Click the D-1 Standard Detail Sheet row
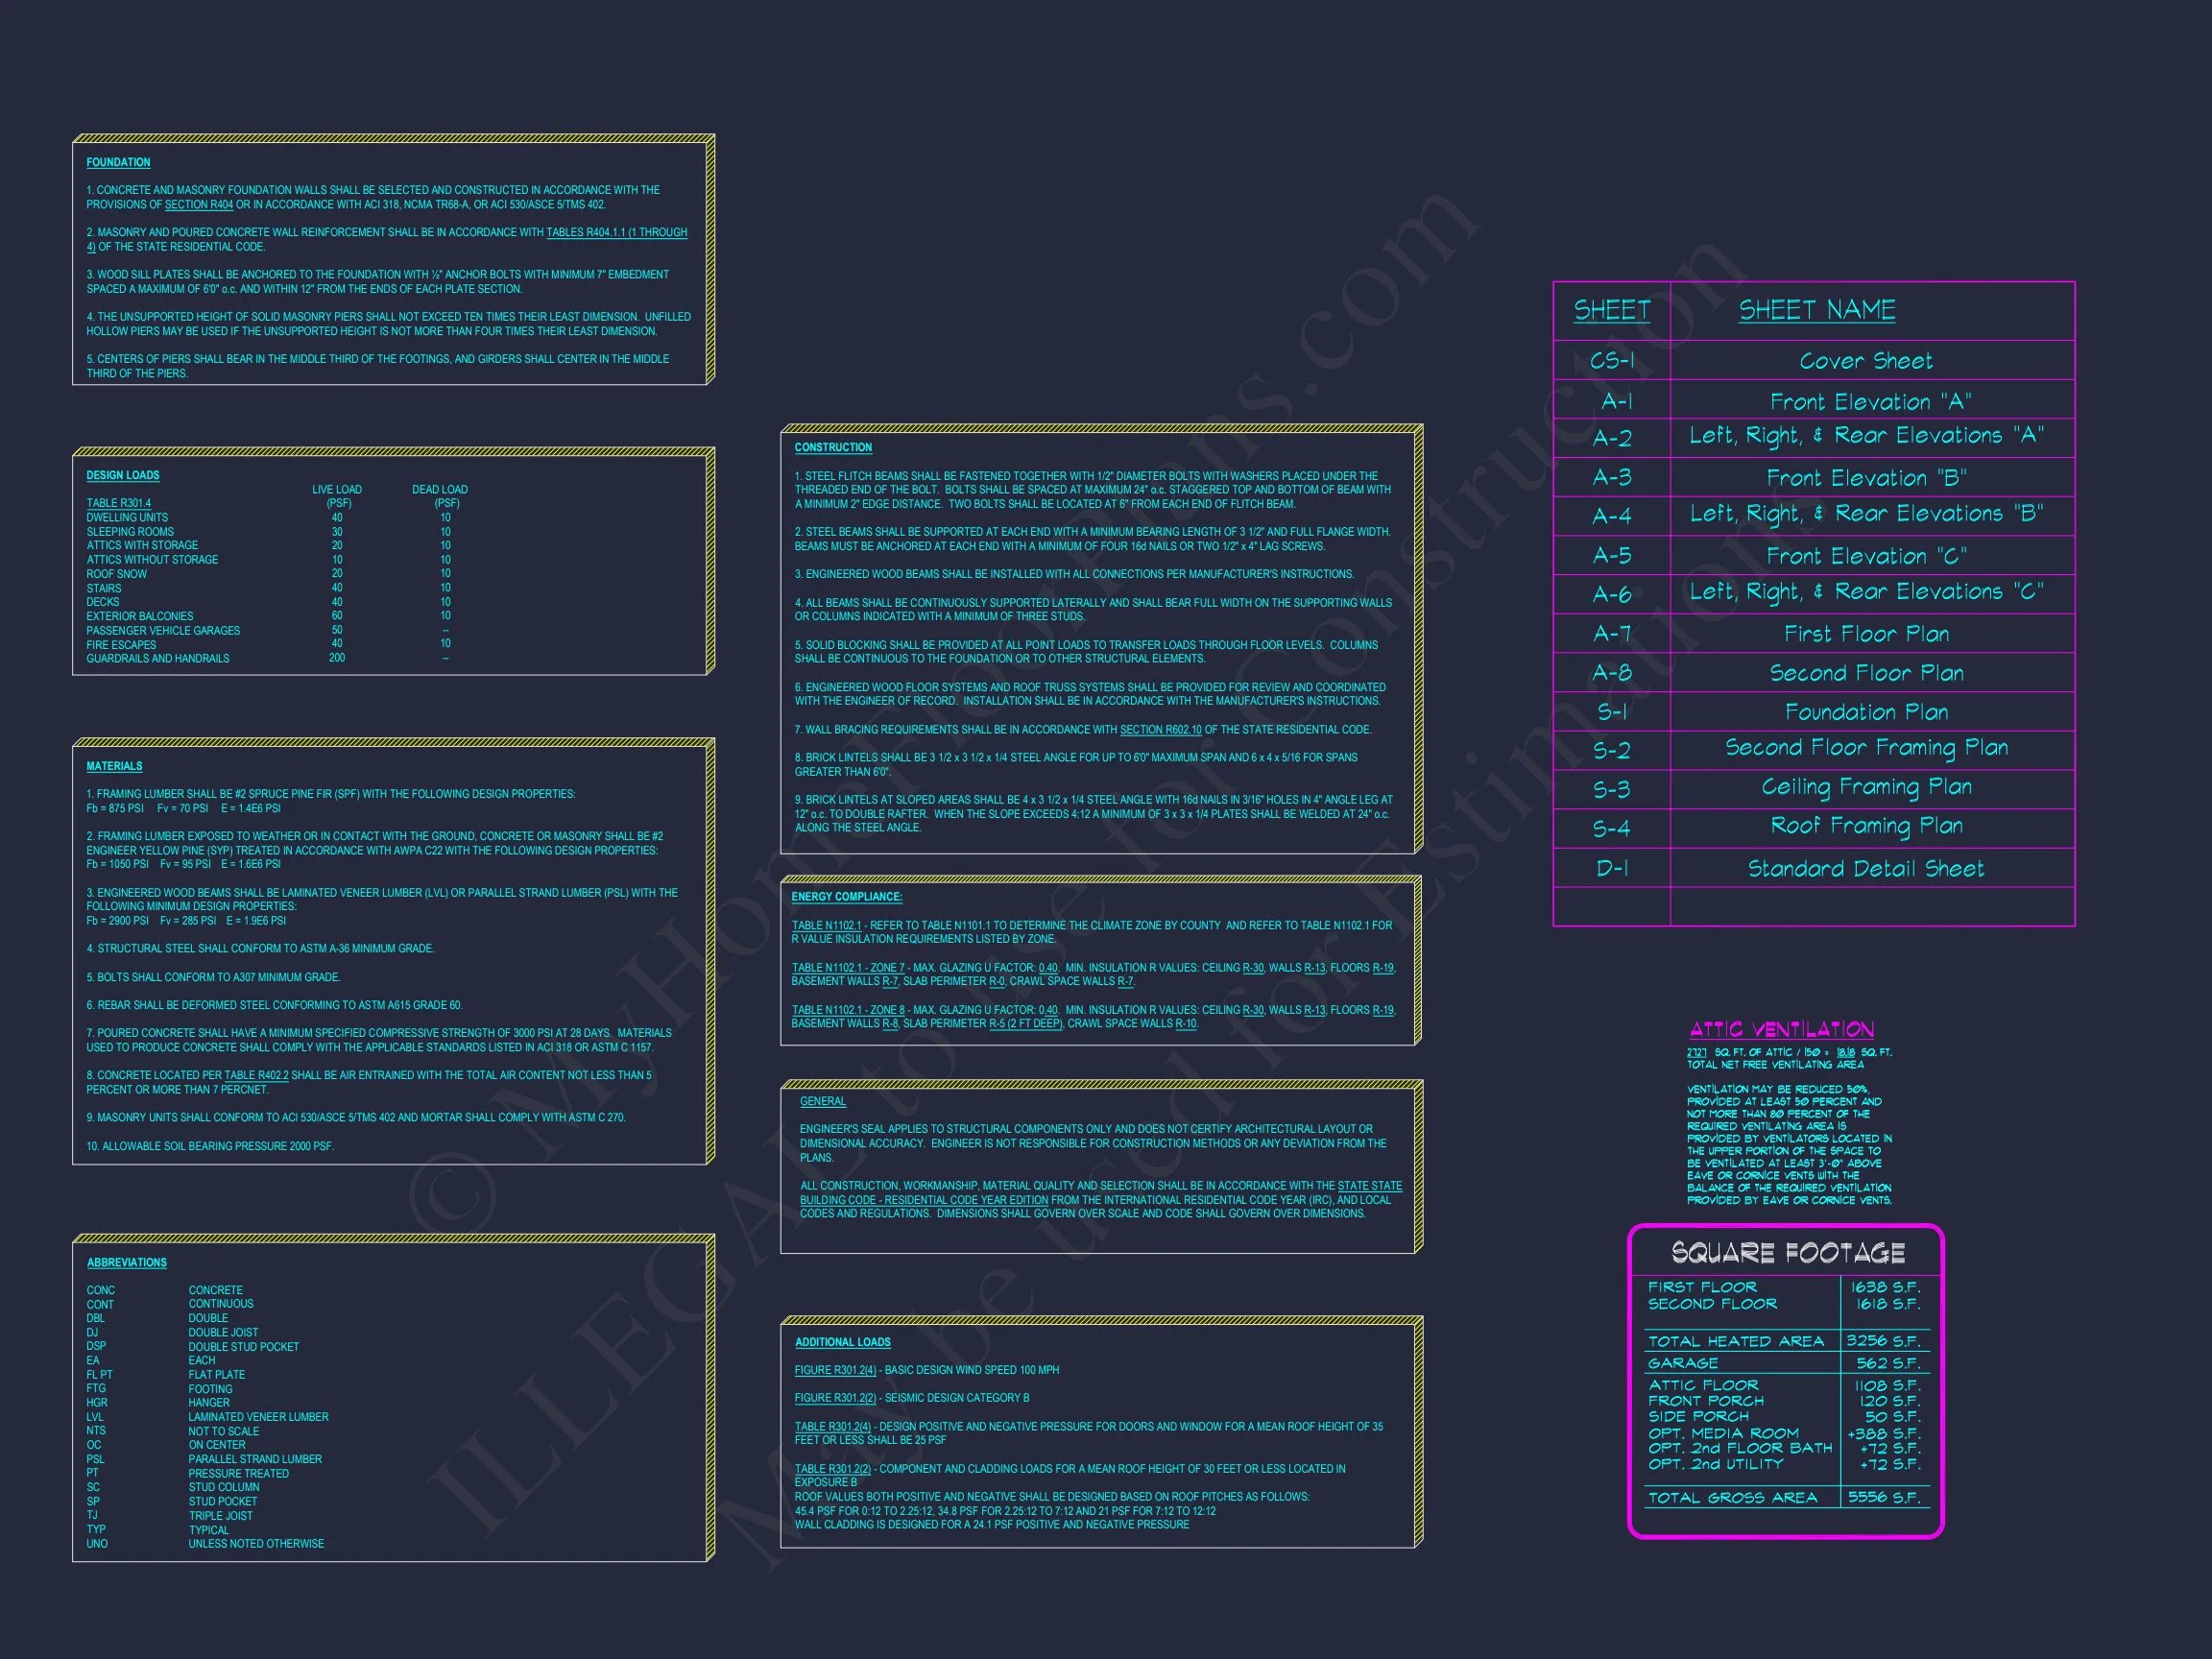This screenshot has width=2212, height=1659. click(x=1865, y=868)
